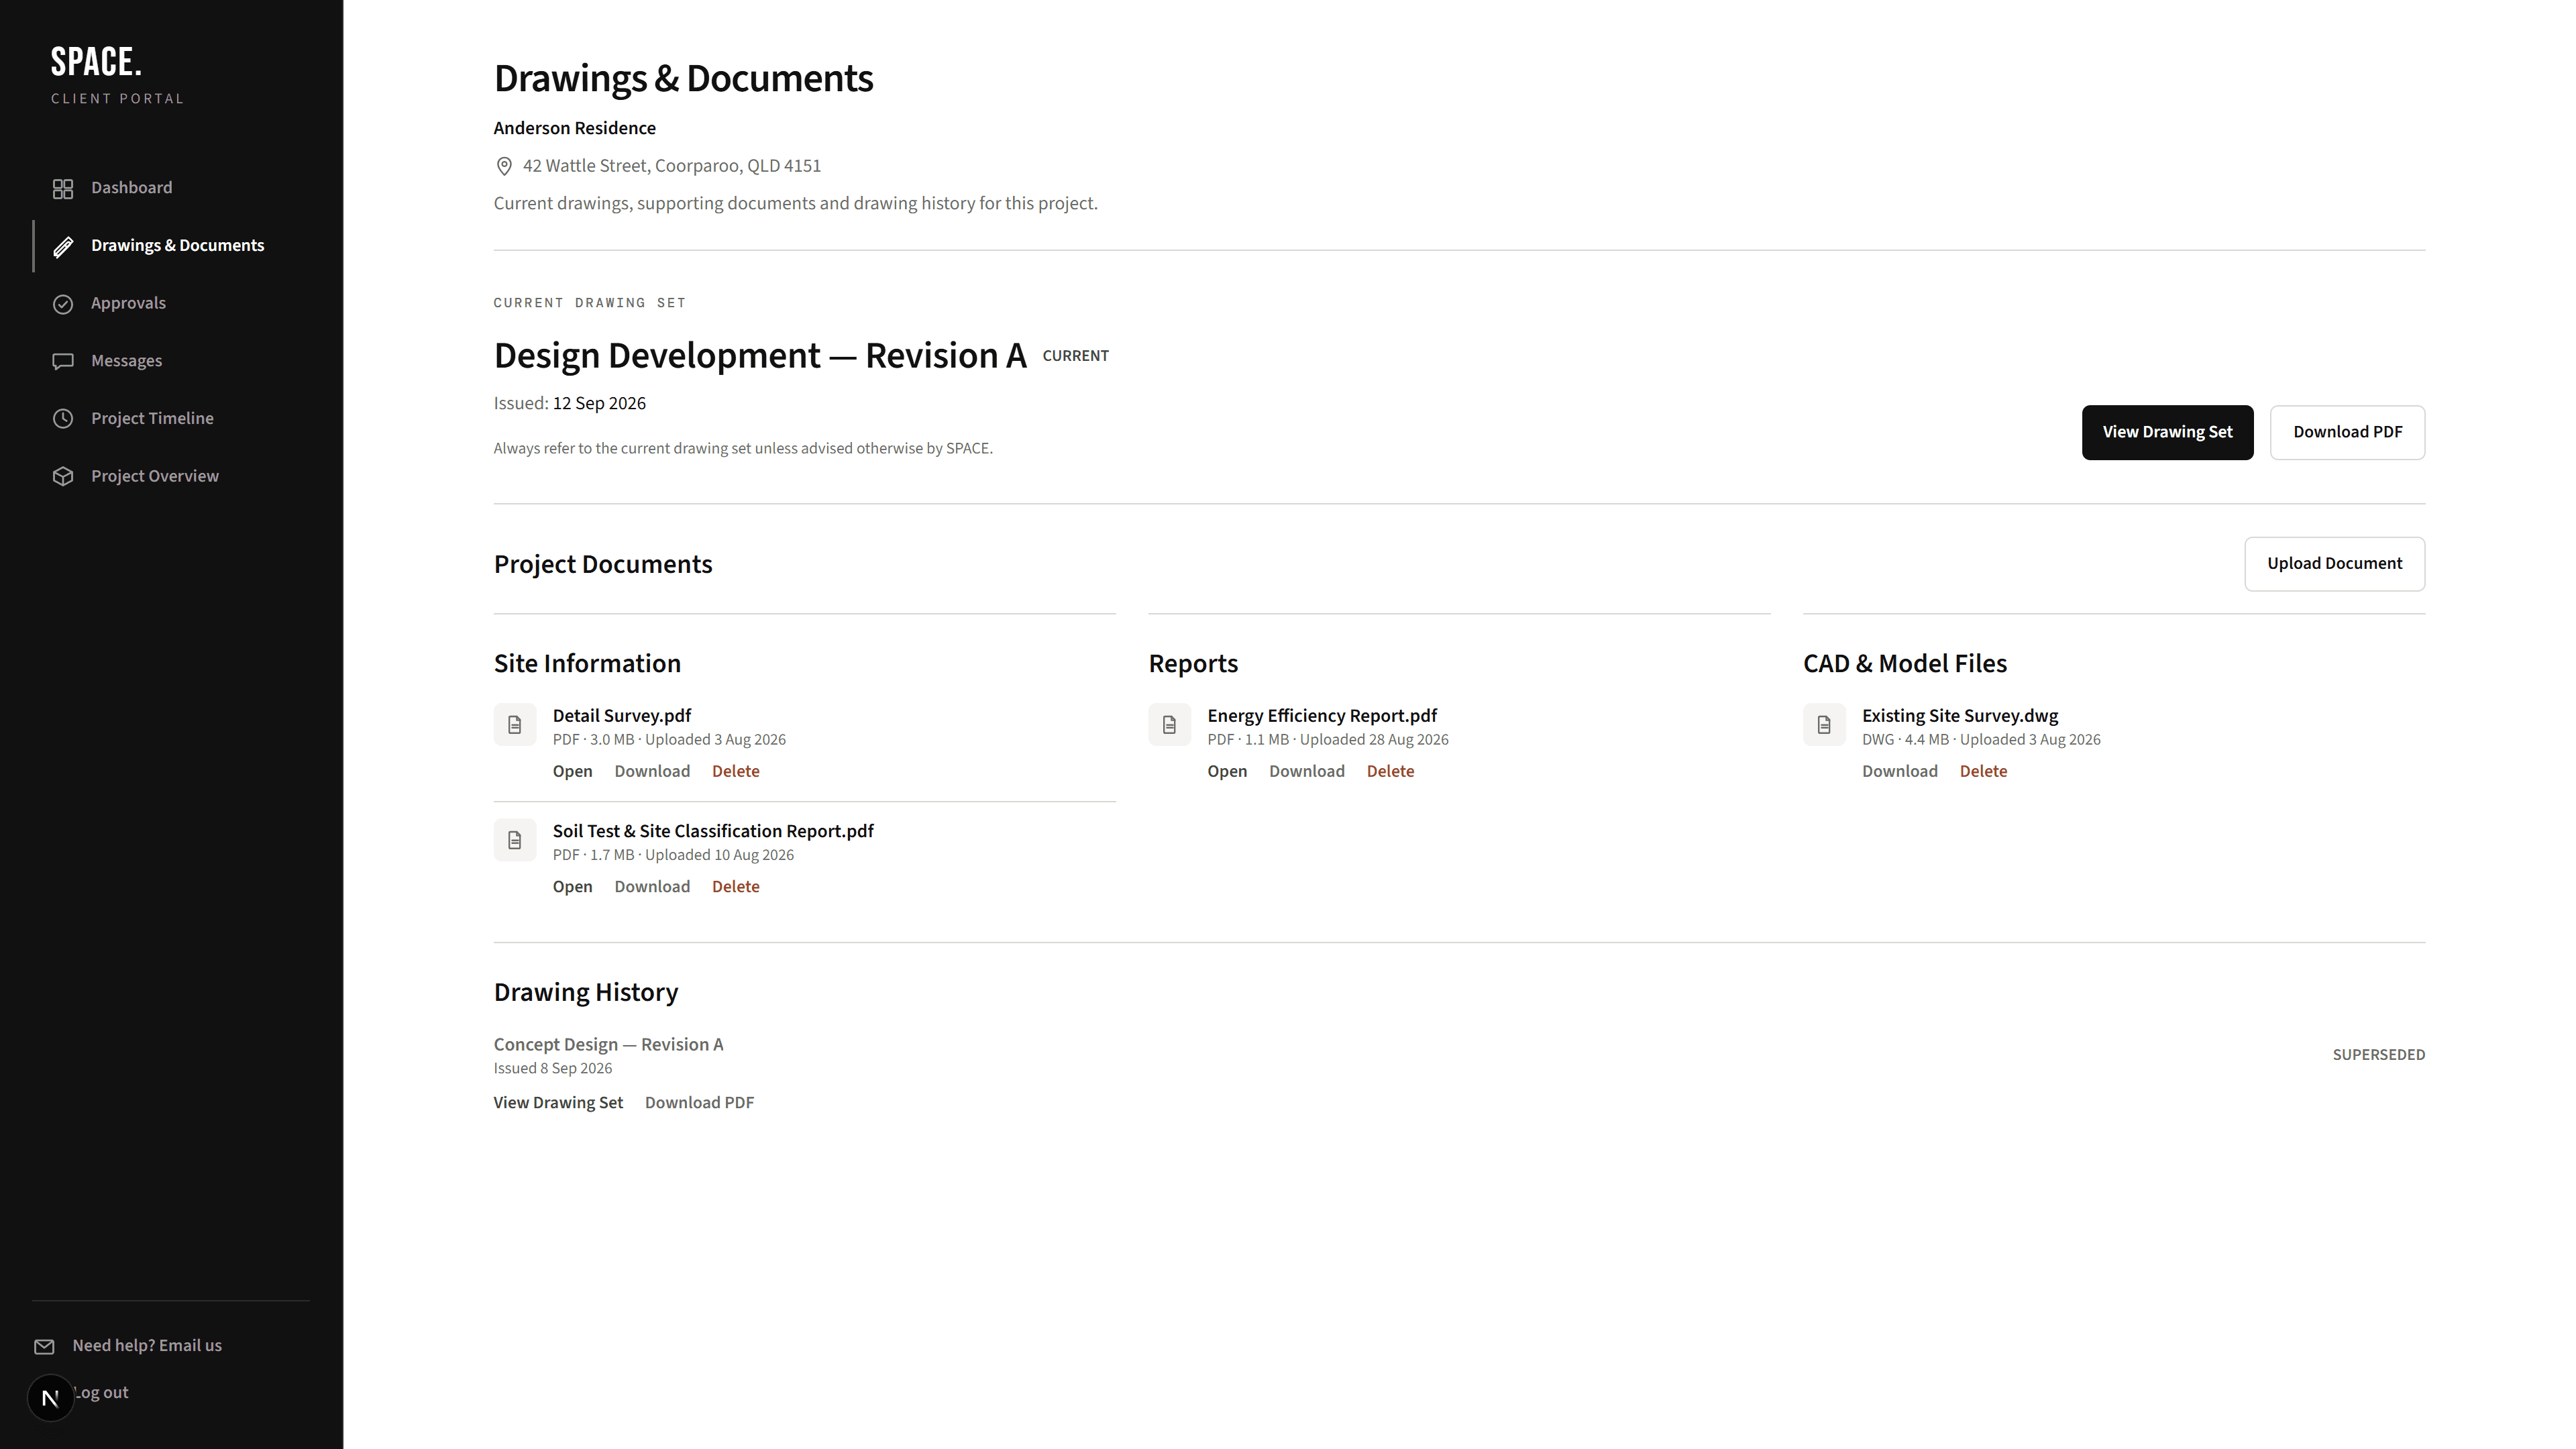Click the SPACE. logo in sidebar
The image size is (2576, 1449).
96,62
